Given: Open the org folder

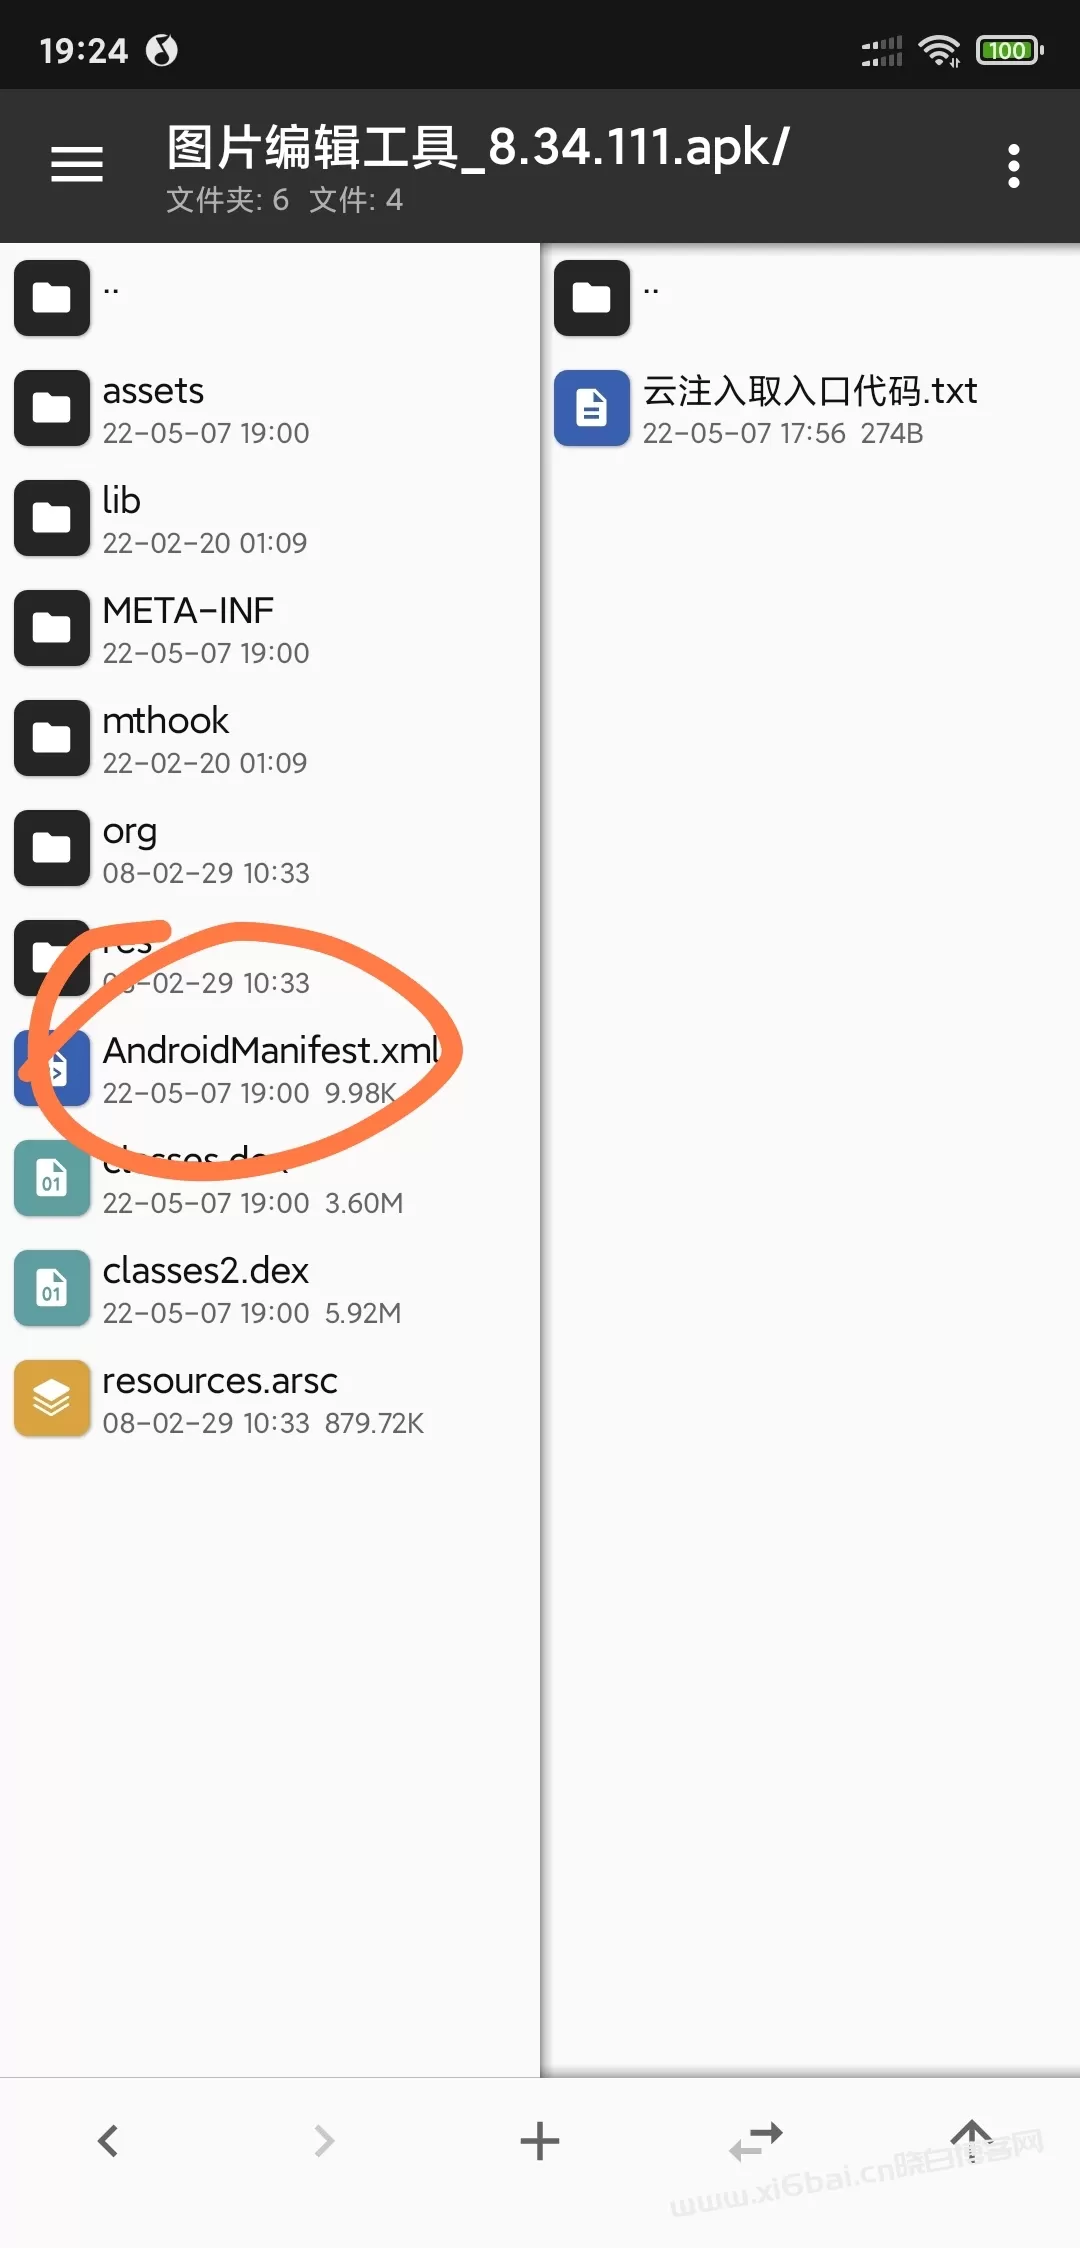Looking at the screenshot, I should [270, 848].
